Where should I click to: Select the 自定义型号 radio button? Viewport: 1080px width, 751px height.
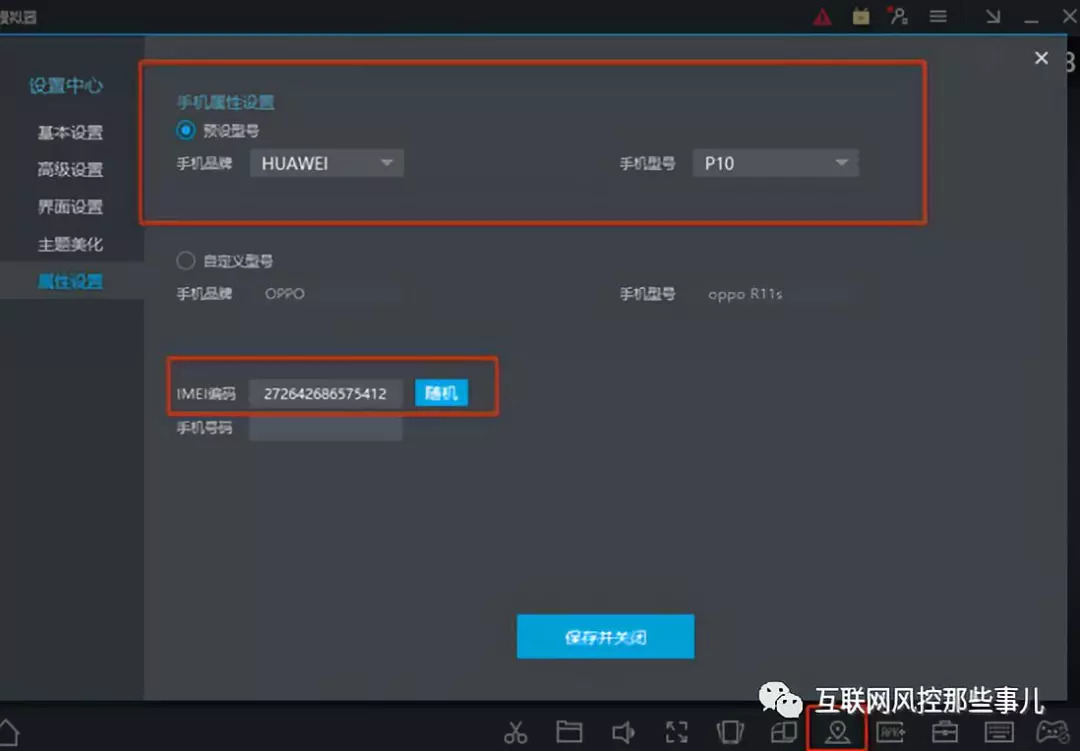tap(185, 260)
